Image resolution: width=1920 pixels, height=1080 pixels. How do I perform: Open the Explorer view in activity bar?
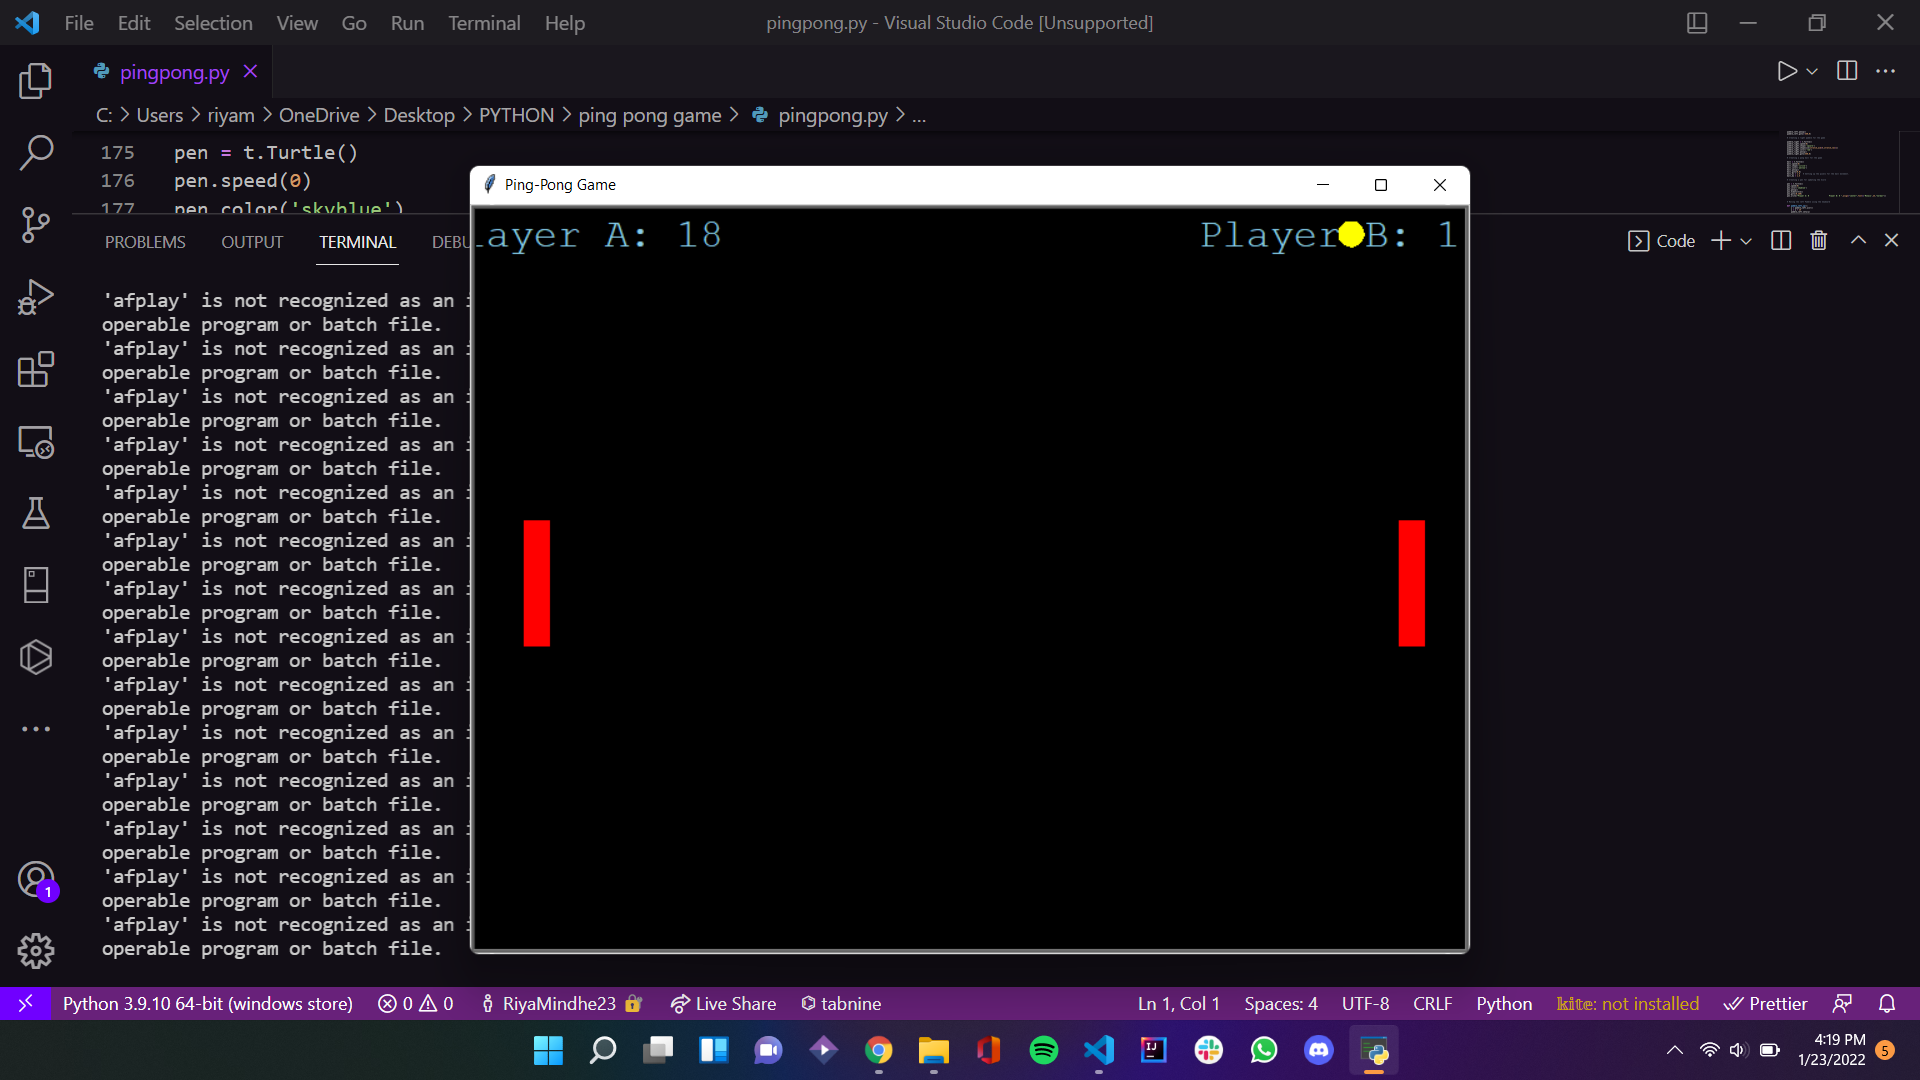[x=36, y=81]
